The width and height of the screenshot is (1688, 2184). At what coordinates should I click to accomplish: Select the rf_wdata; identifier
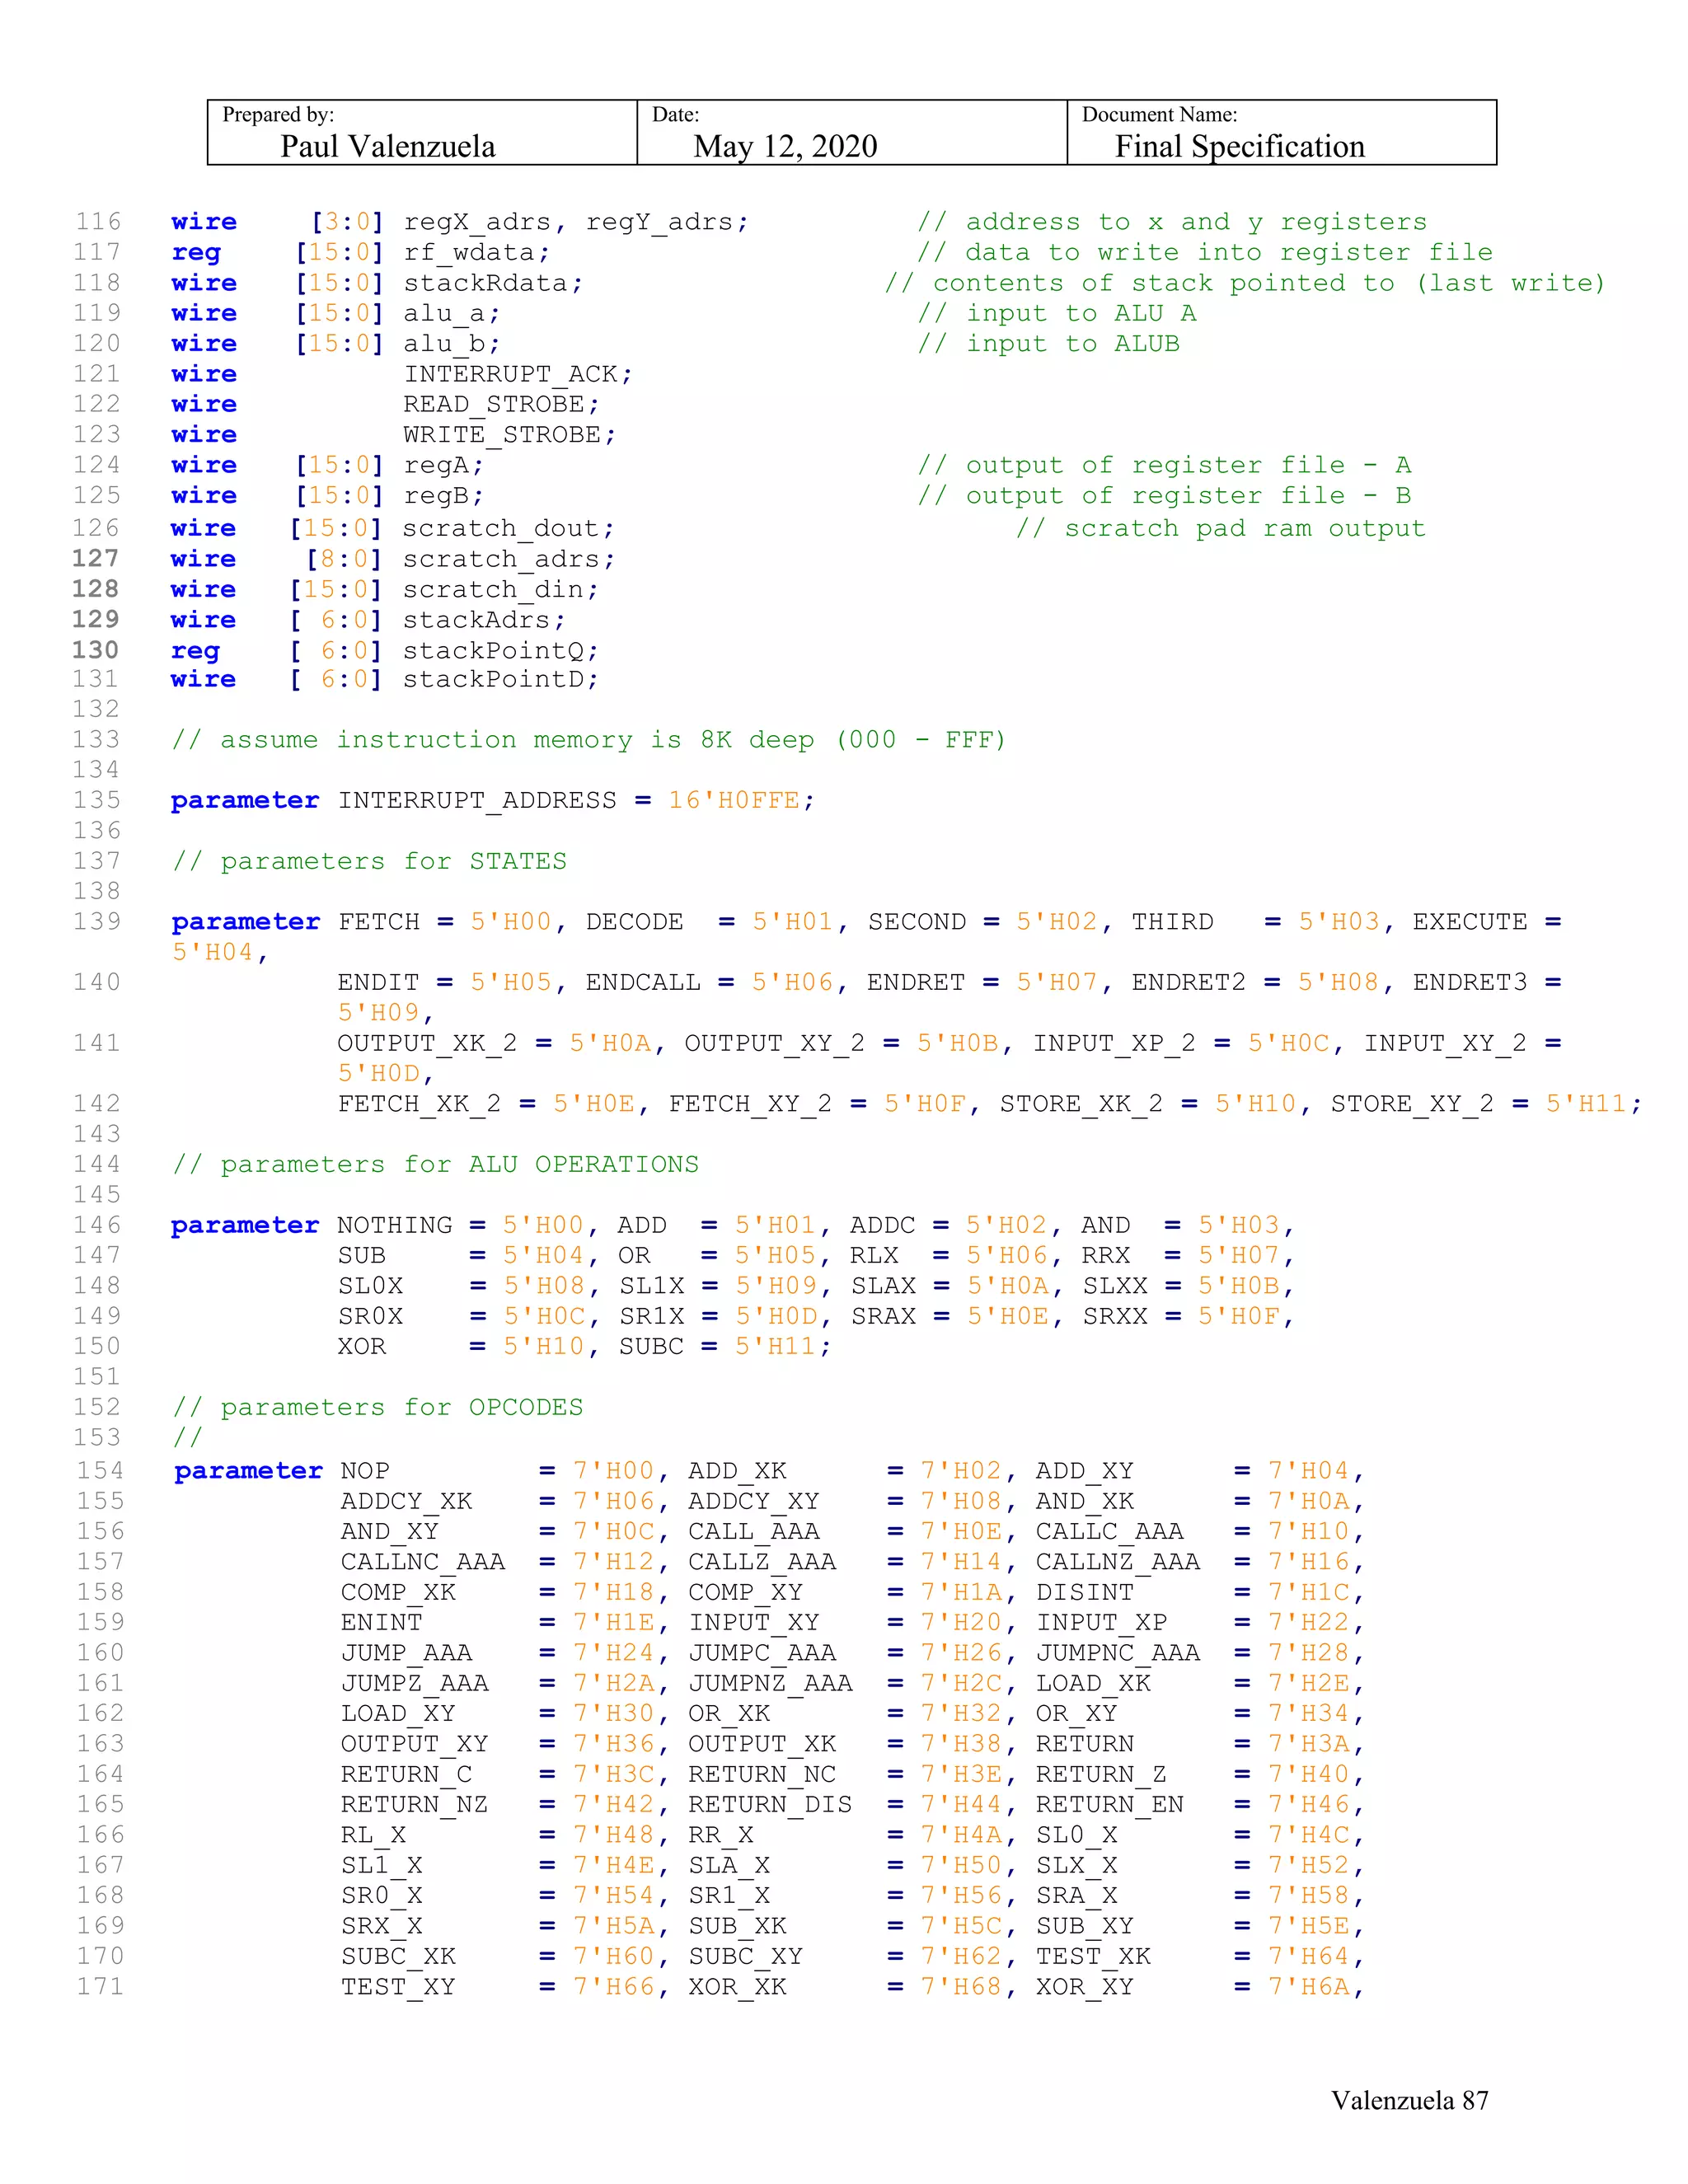[x=477, y=252]
